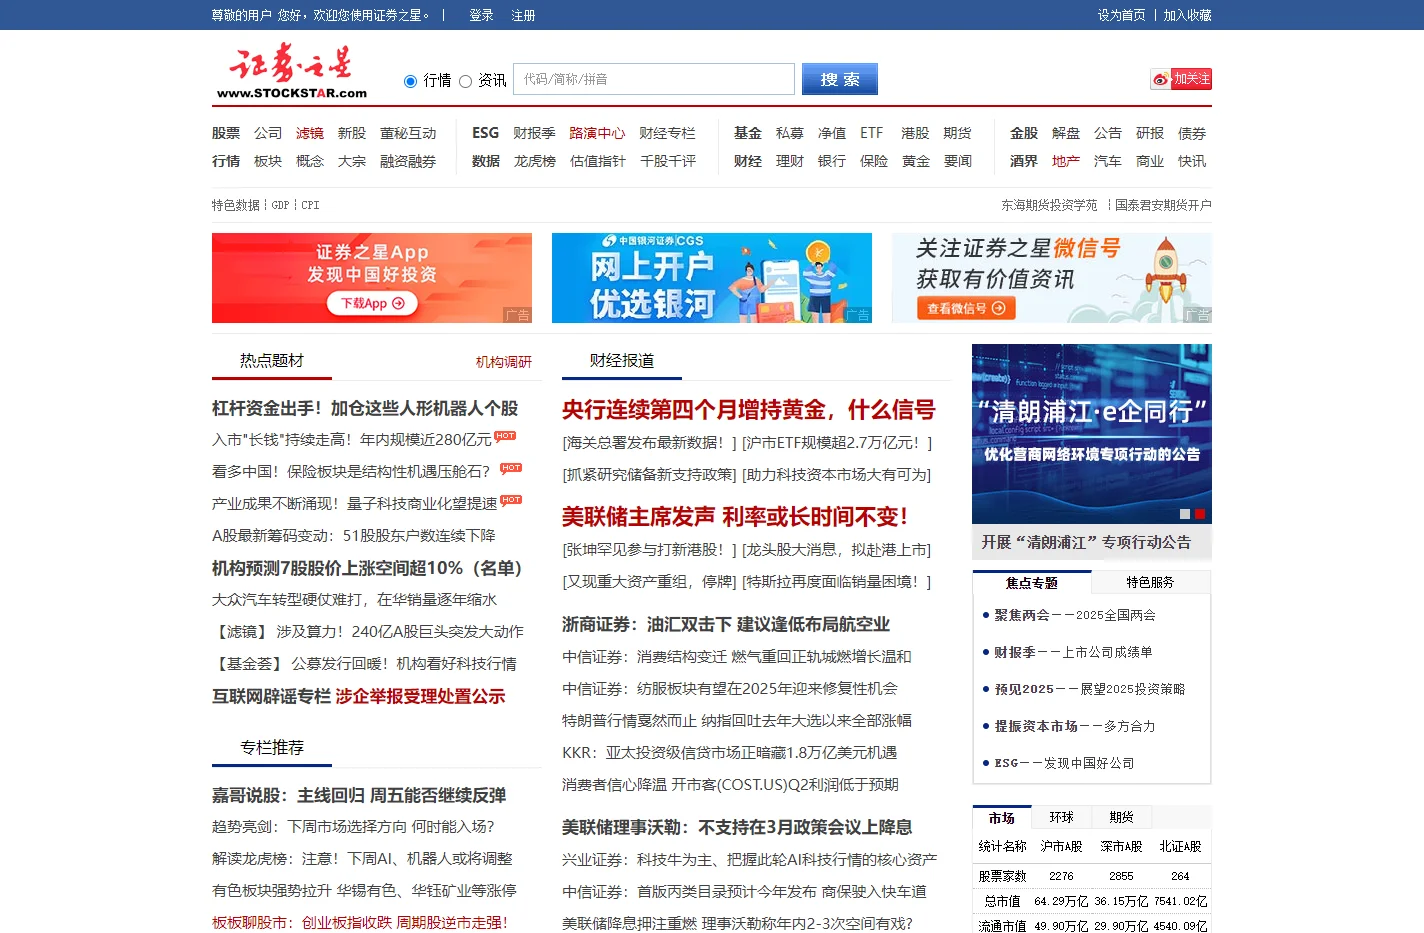Click 64.29万亿 total market value cell
Viewport: 1424px width, 933px height.
[x=1061, y=901]
